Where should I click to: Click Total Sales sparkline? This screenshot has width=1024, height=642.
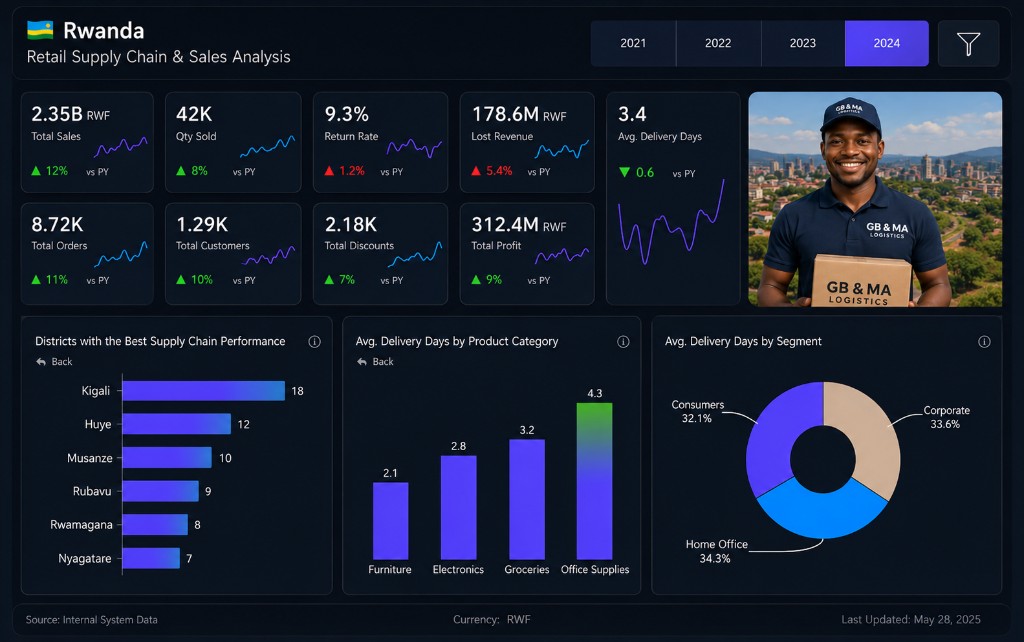pos(121,147)
